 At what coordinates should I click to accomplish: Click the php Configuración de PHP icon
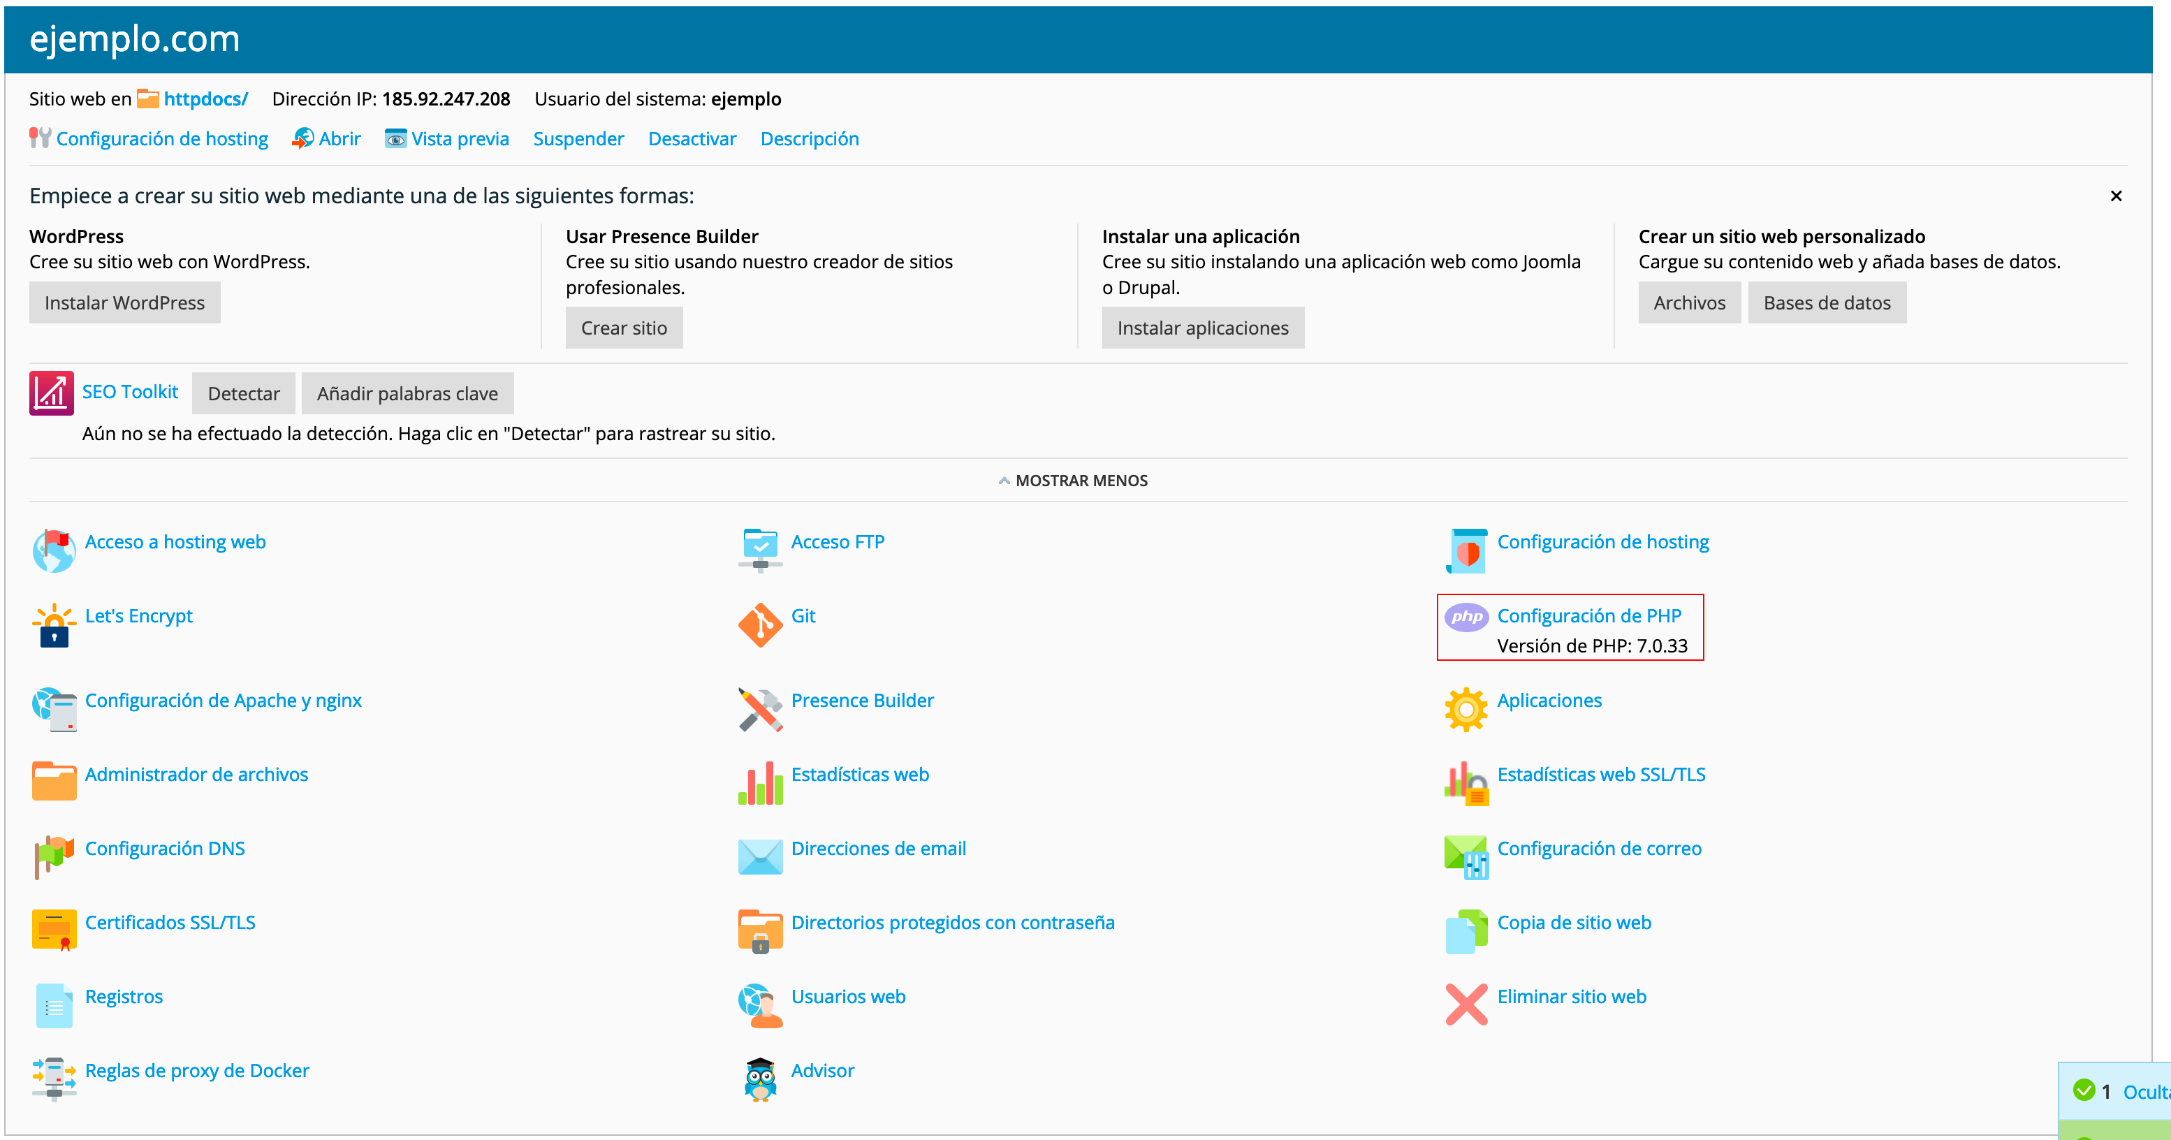tap(1466, 617)
